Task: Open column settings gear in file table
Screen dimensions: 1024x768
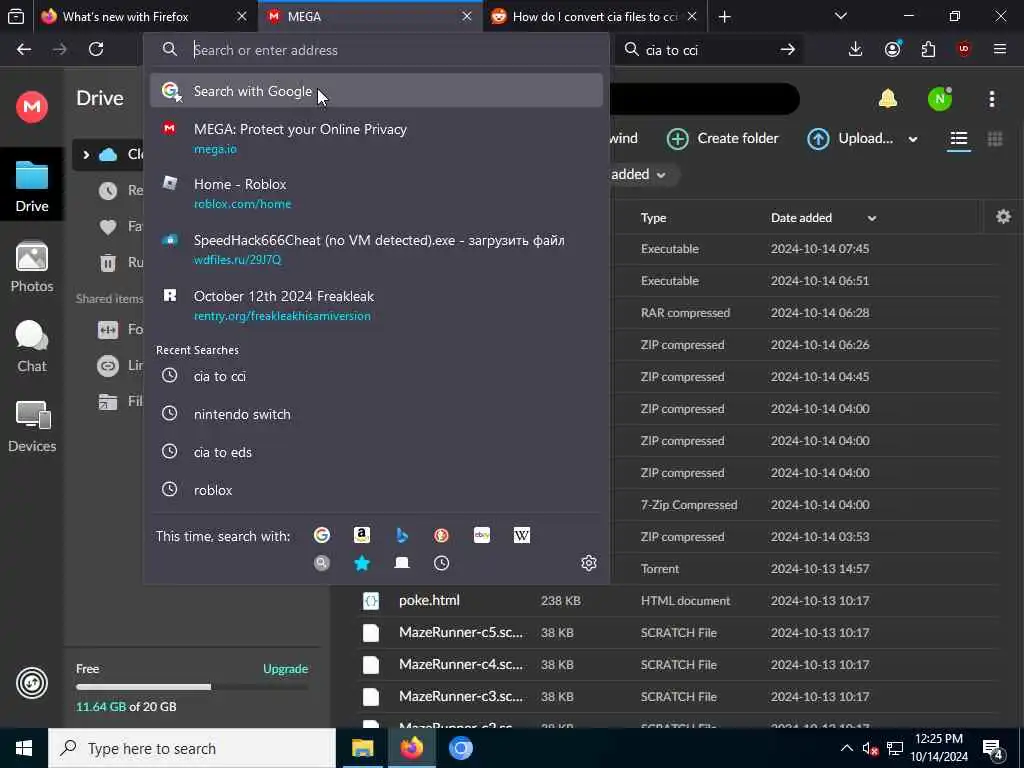Action: tap(1003, 217)
